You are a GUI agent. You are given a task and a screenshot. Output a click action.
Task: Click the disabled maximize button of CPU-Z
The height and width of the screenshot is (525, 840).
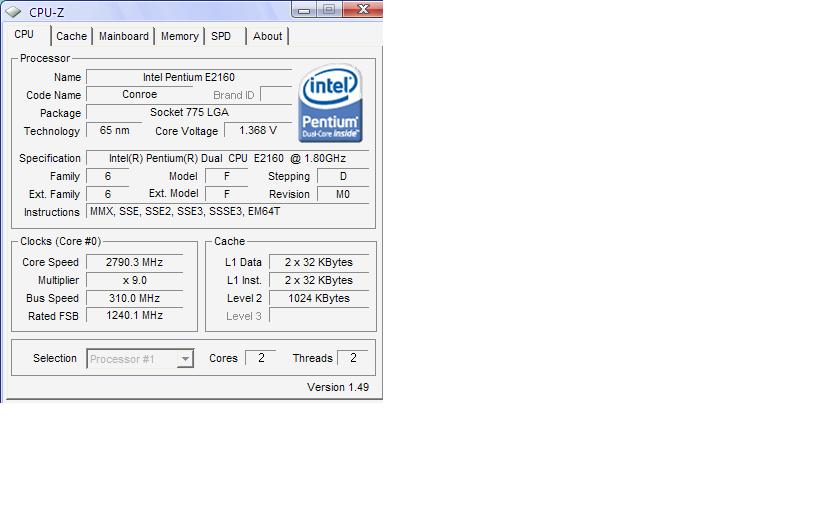[x=329, y=9]
